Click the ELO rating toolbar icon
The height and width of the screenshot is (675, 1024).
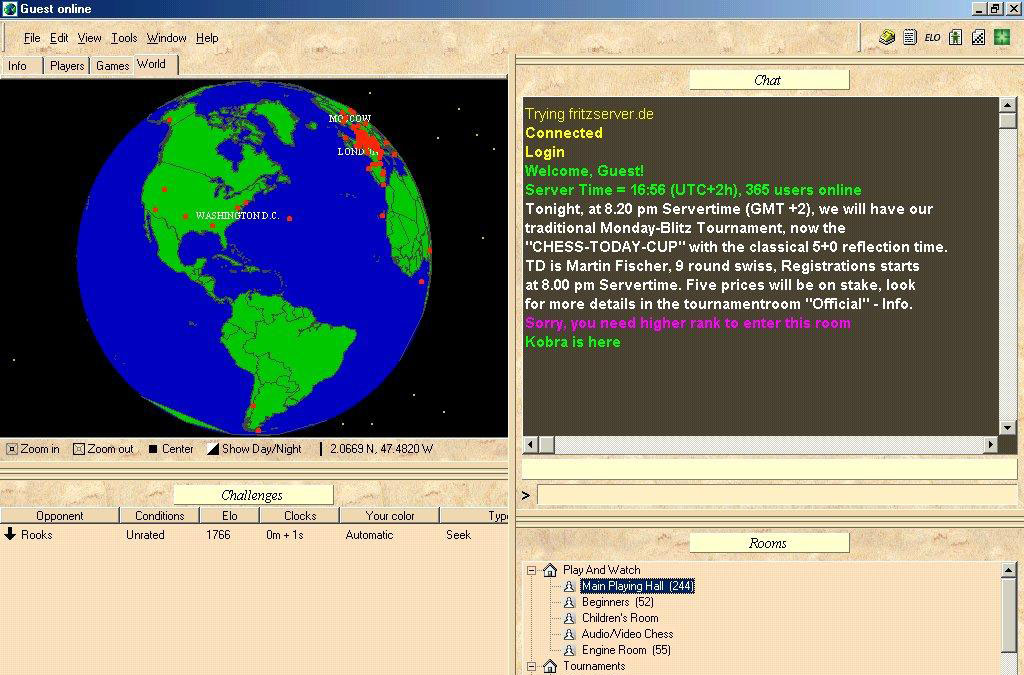point(932,38)
